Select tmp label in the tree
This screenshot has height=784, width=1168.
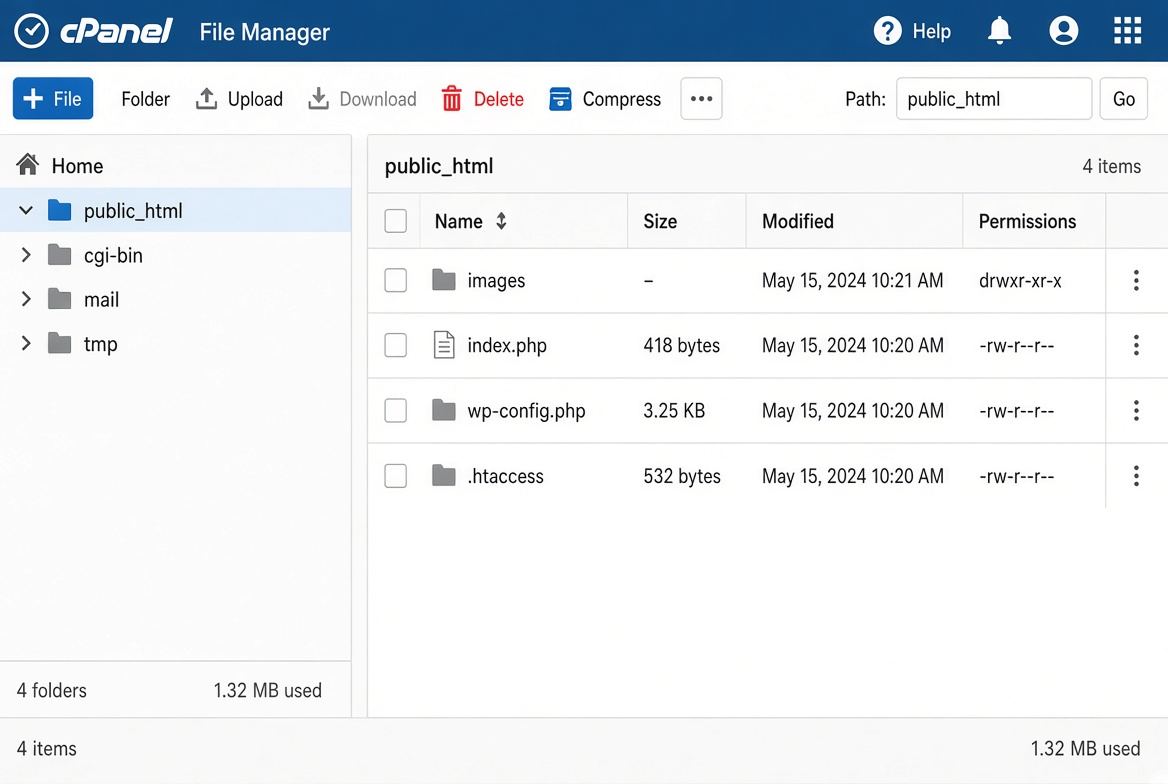[101, 344]
